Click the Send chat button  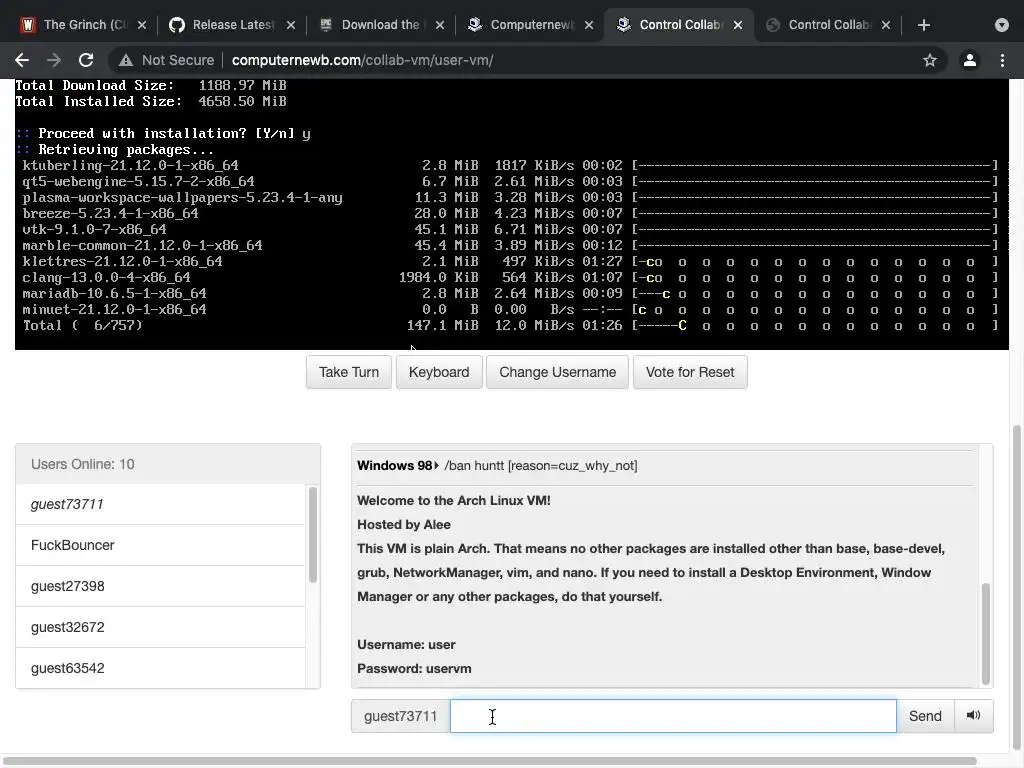(925, 716)
